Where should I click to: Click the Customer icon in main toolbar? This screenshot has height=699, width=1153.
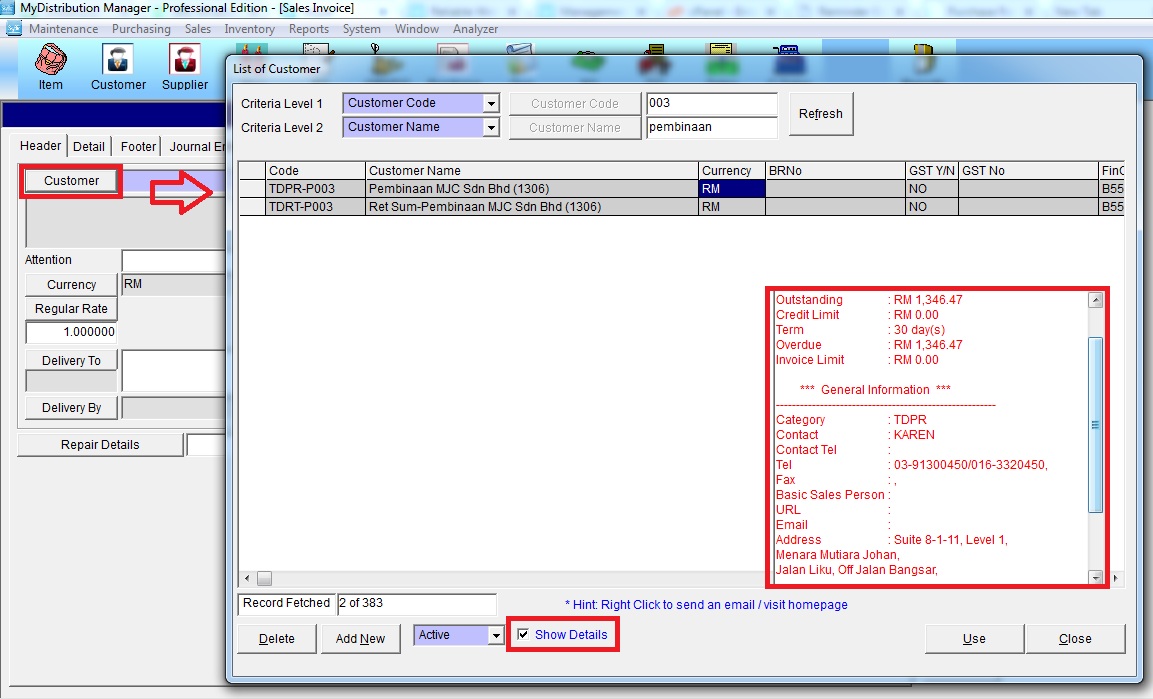tap(118, 67)
